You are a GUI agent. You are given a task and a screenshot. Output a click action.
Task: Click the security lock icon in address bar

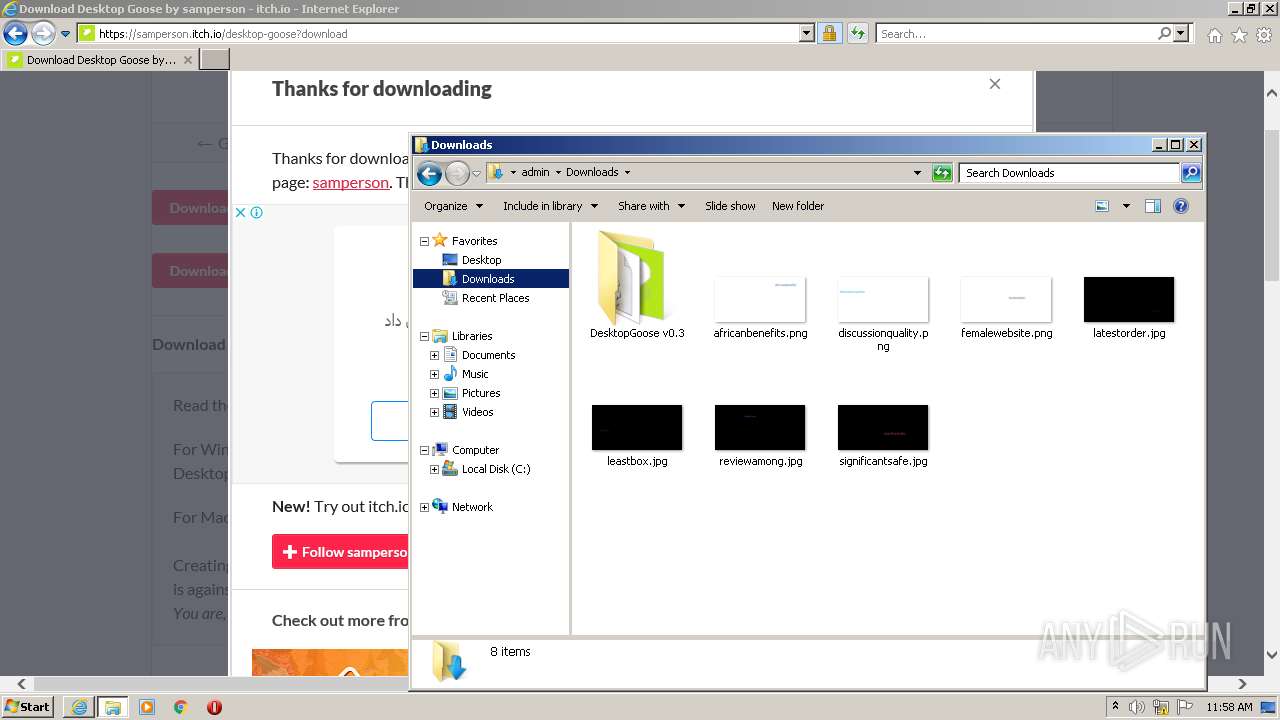829,33
